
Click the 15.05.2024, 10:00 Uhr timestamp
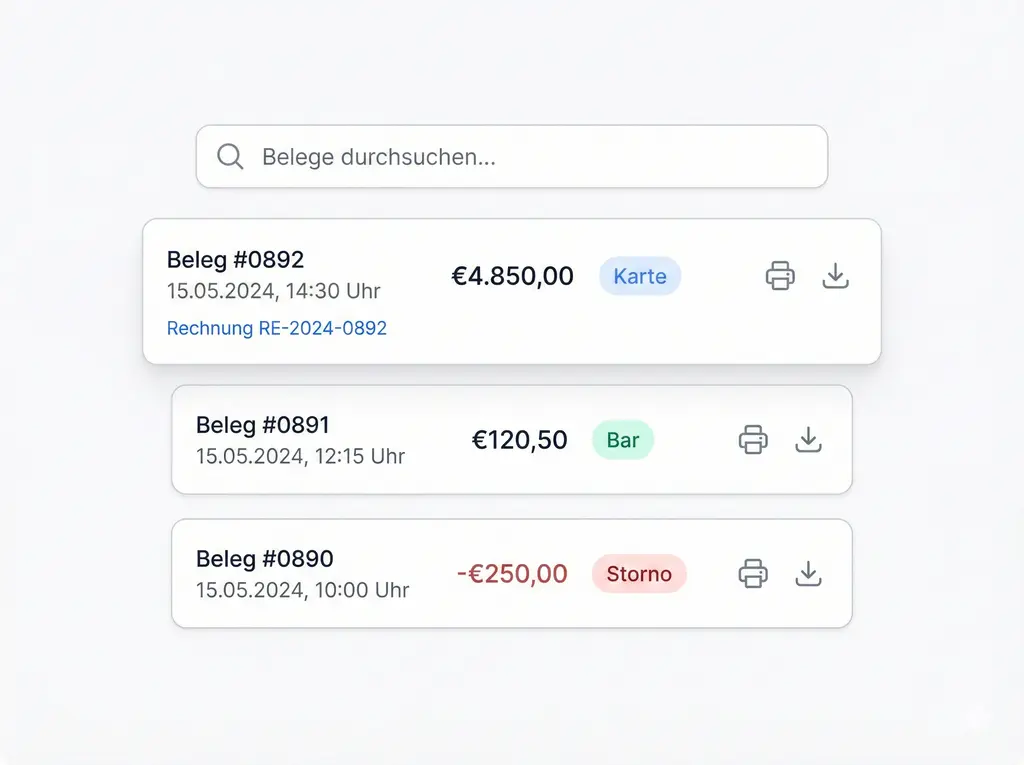tap(302, 590)
